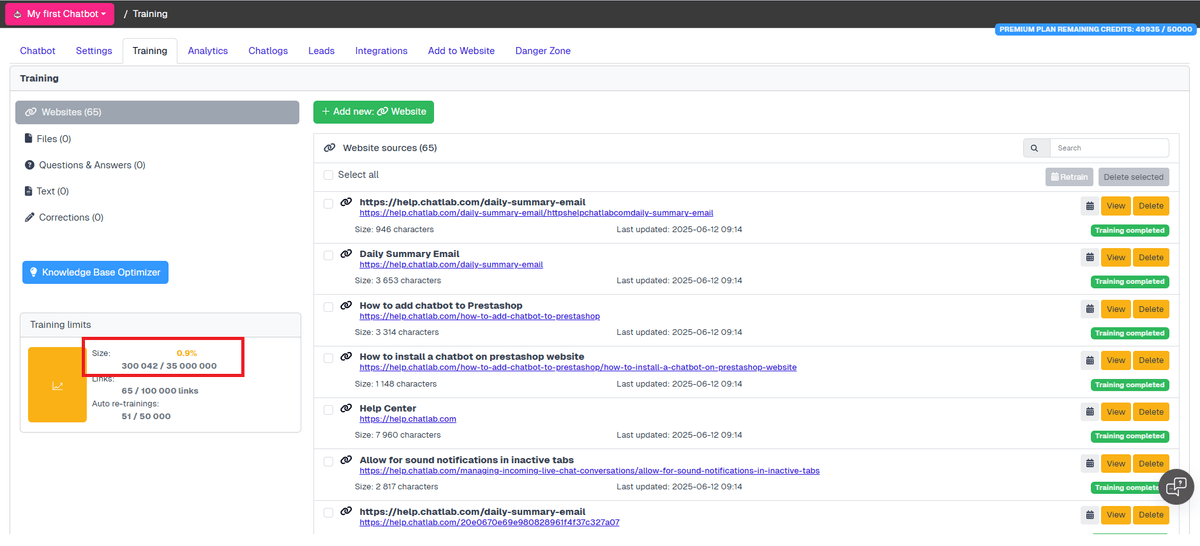Launch the Knowledge Base Optimizer

coord(95,272)
